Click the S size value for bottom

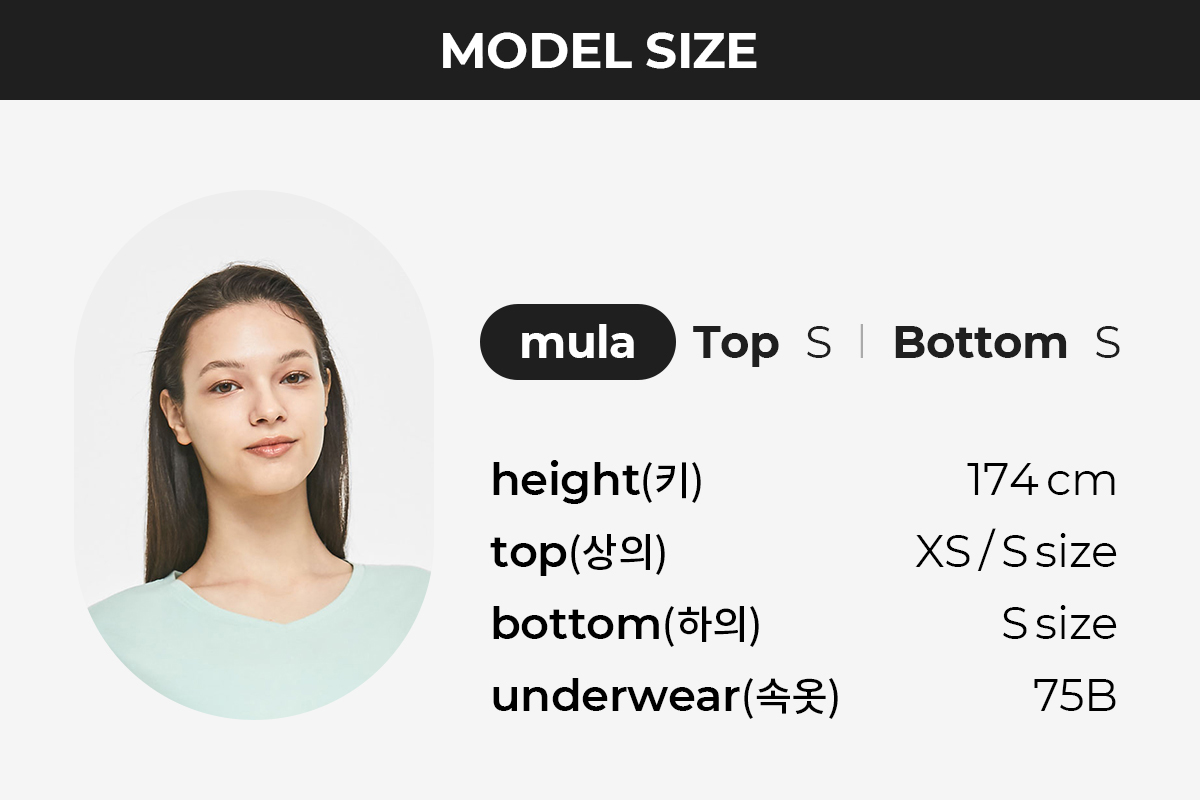pyautogui.click(x=1059, y=624)
